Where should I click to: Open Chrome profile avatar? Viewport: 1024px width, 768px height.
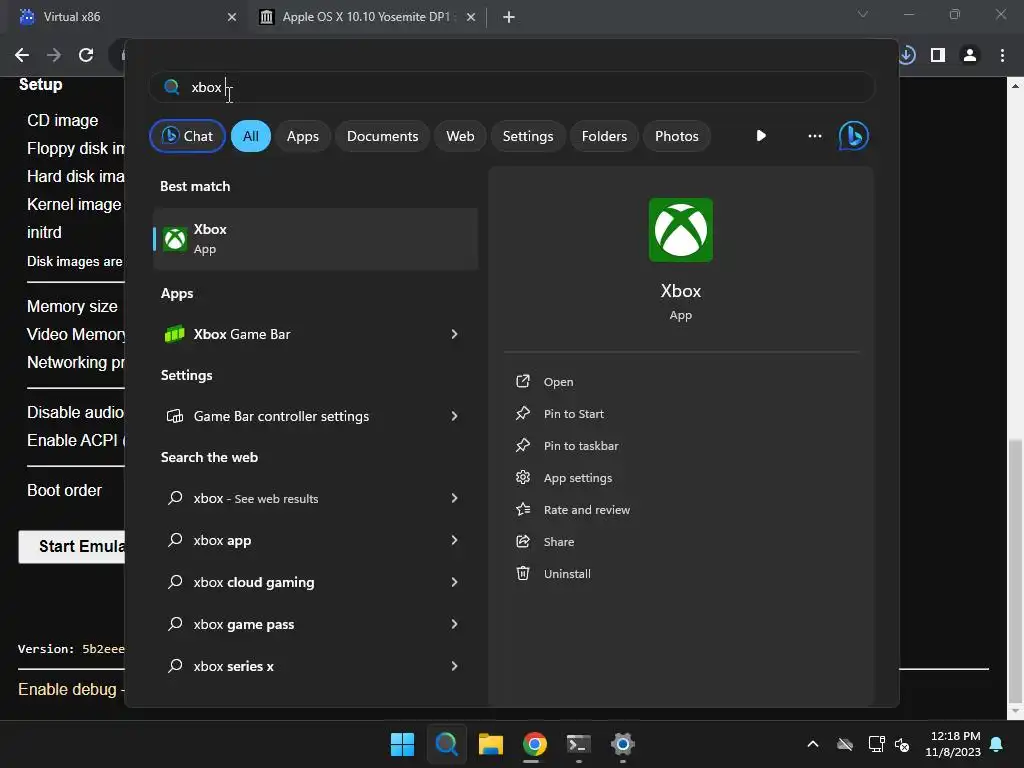click(x=970, y=56)
